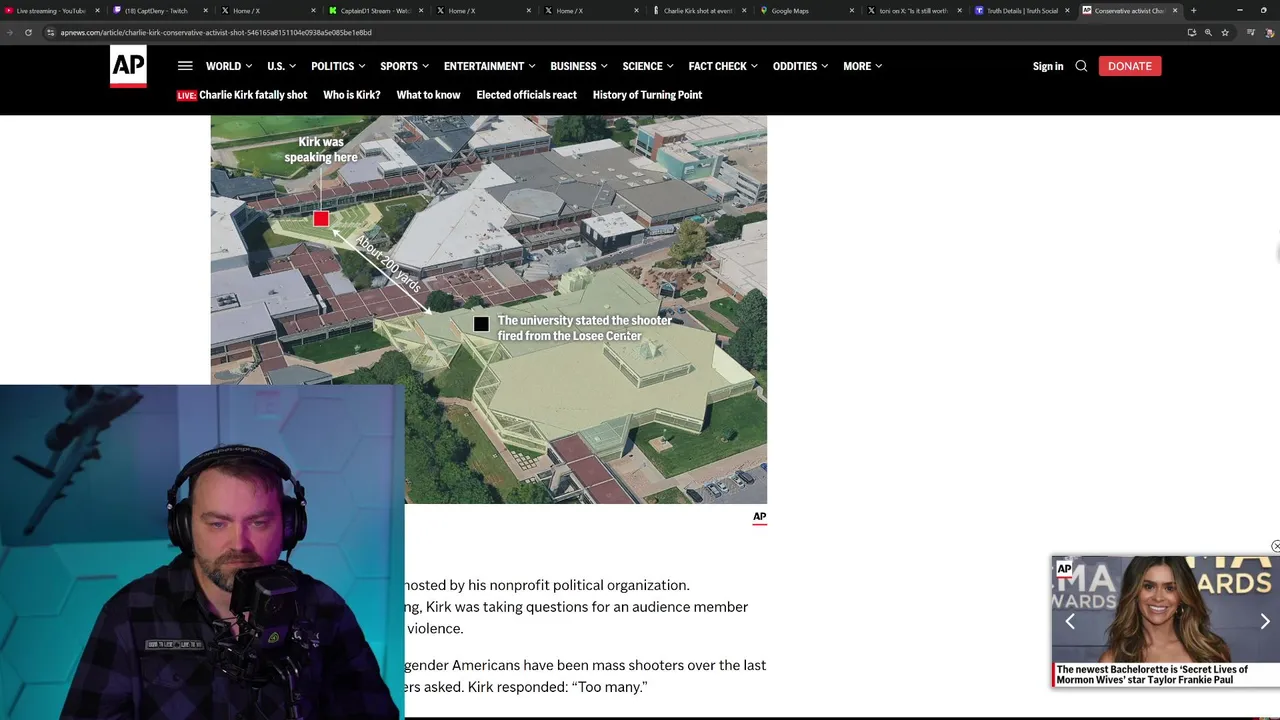The height and width of the screenshot is (720, 1280).
Task: Go forward with the browser arrow
Action: (x=10, y=32)
